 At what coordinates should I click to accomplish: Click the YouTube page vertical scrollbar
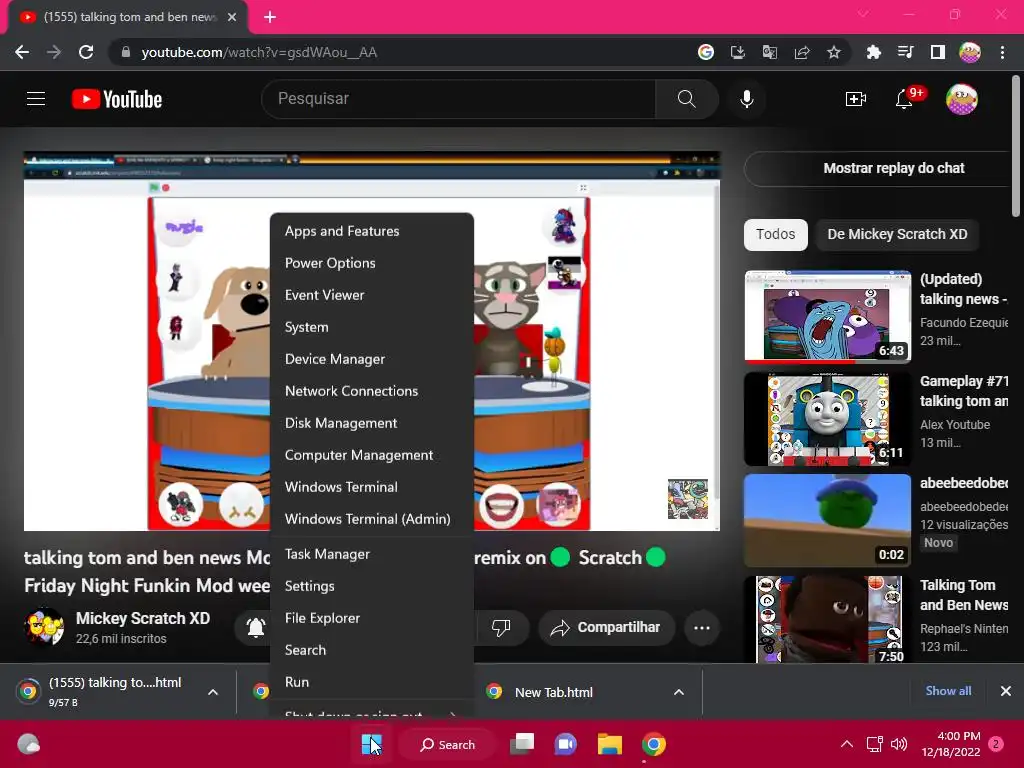(x=1016, y=146)
